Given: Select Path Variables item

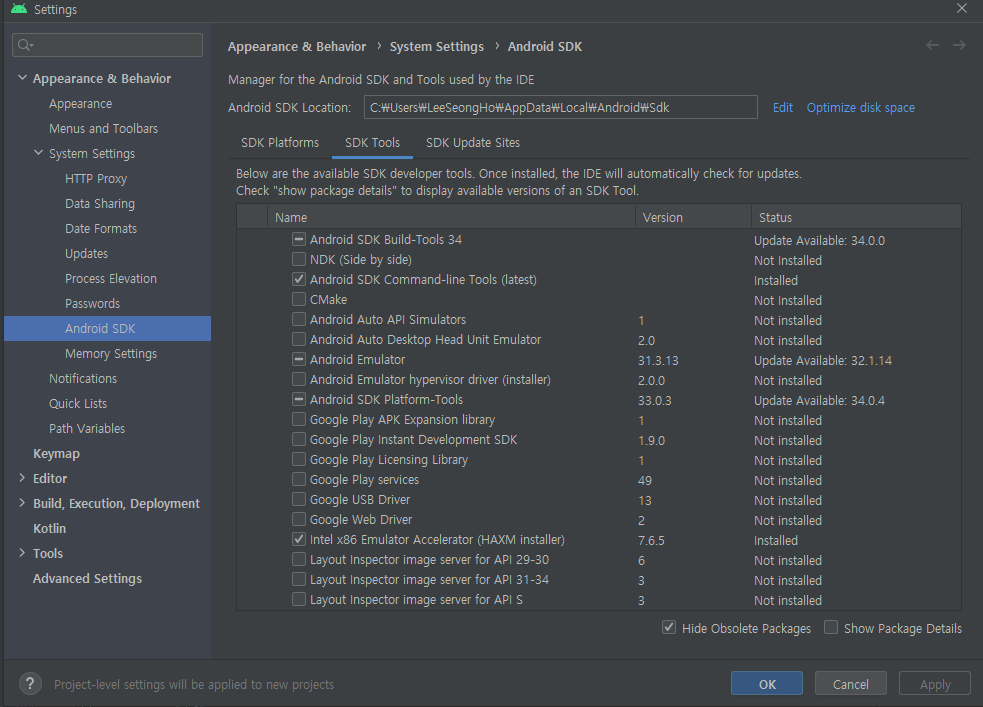Looking at the screenshot, I should coord(87,429).
